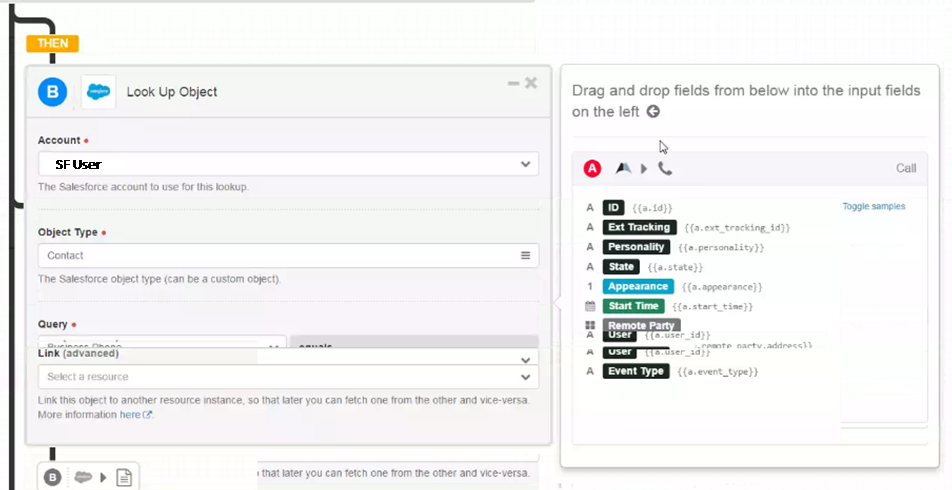This screenshot has height=490, width=952.
Task: Open the Select a resource dropdown
Action: coord(288,376)
